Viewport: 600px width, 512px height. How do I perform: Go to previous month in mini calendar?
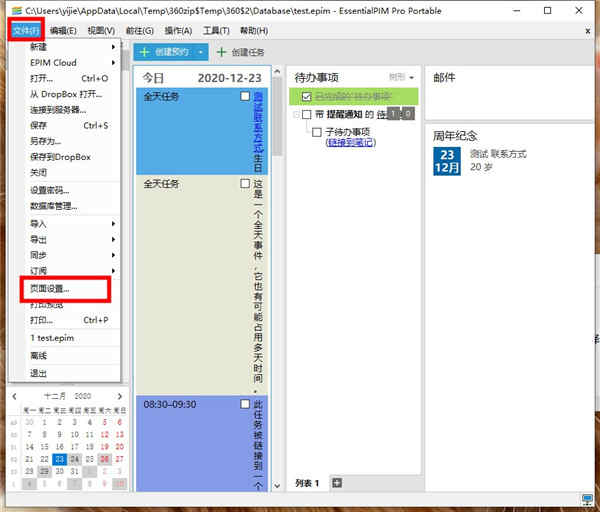15,396
